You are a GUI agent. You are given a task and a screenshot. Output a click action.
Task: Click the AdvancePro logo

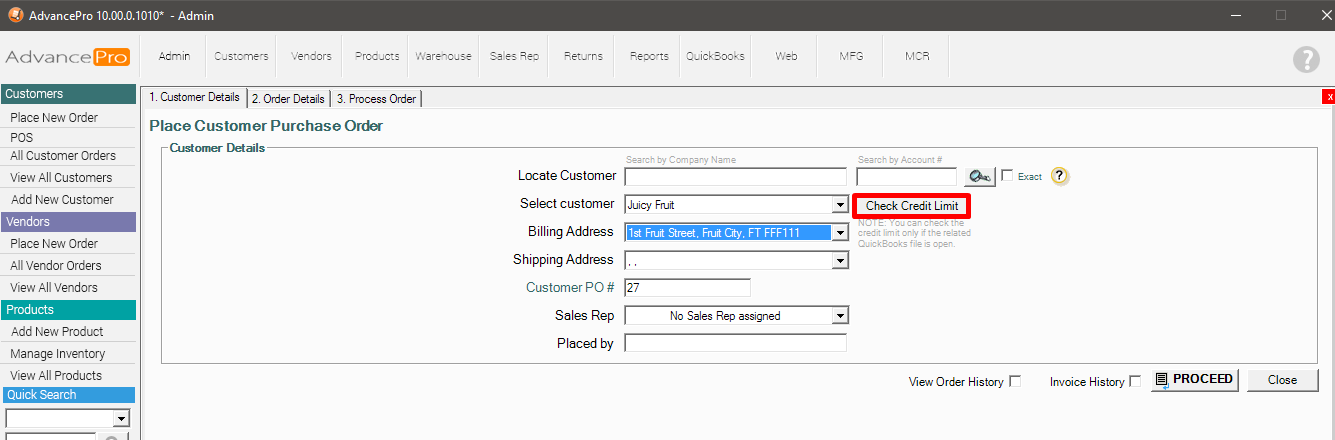coord(67,57)
